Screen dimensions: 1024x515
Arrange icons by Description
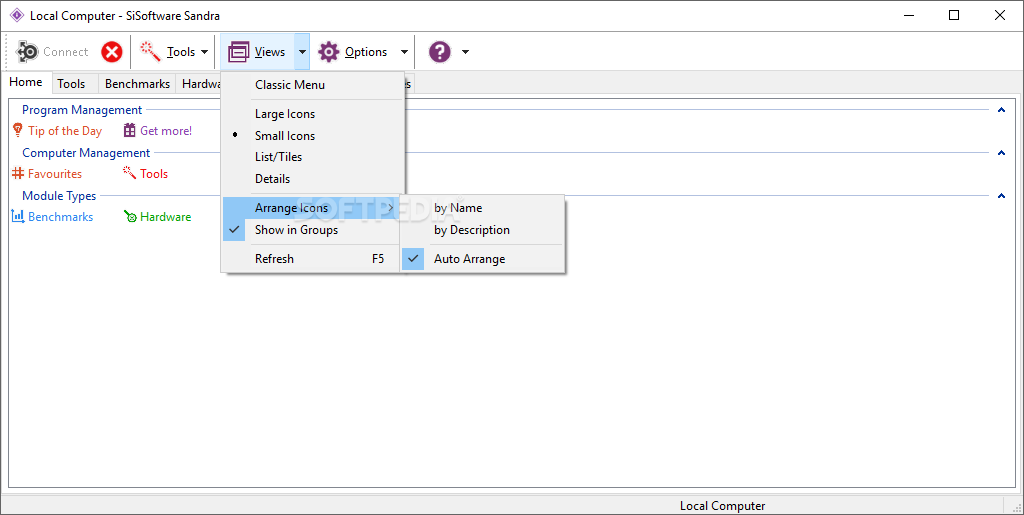pos(482,230)
